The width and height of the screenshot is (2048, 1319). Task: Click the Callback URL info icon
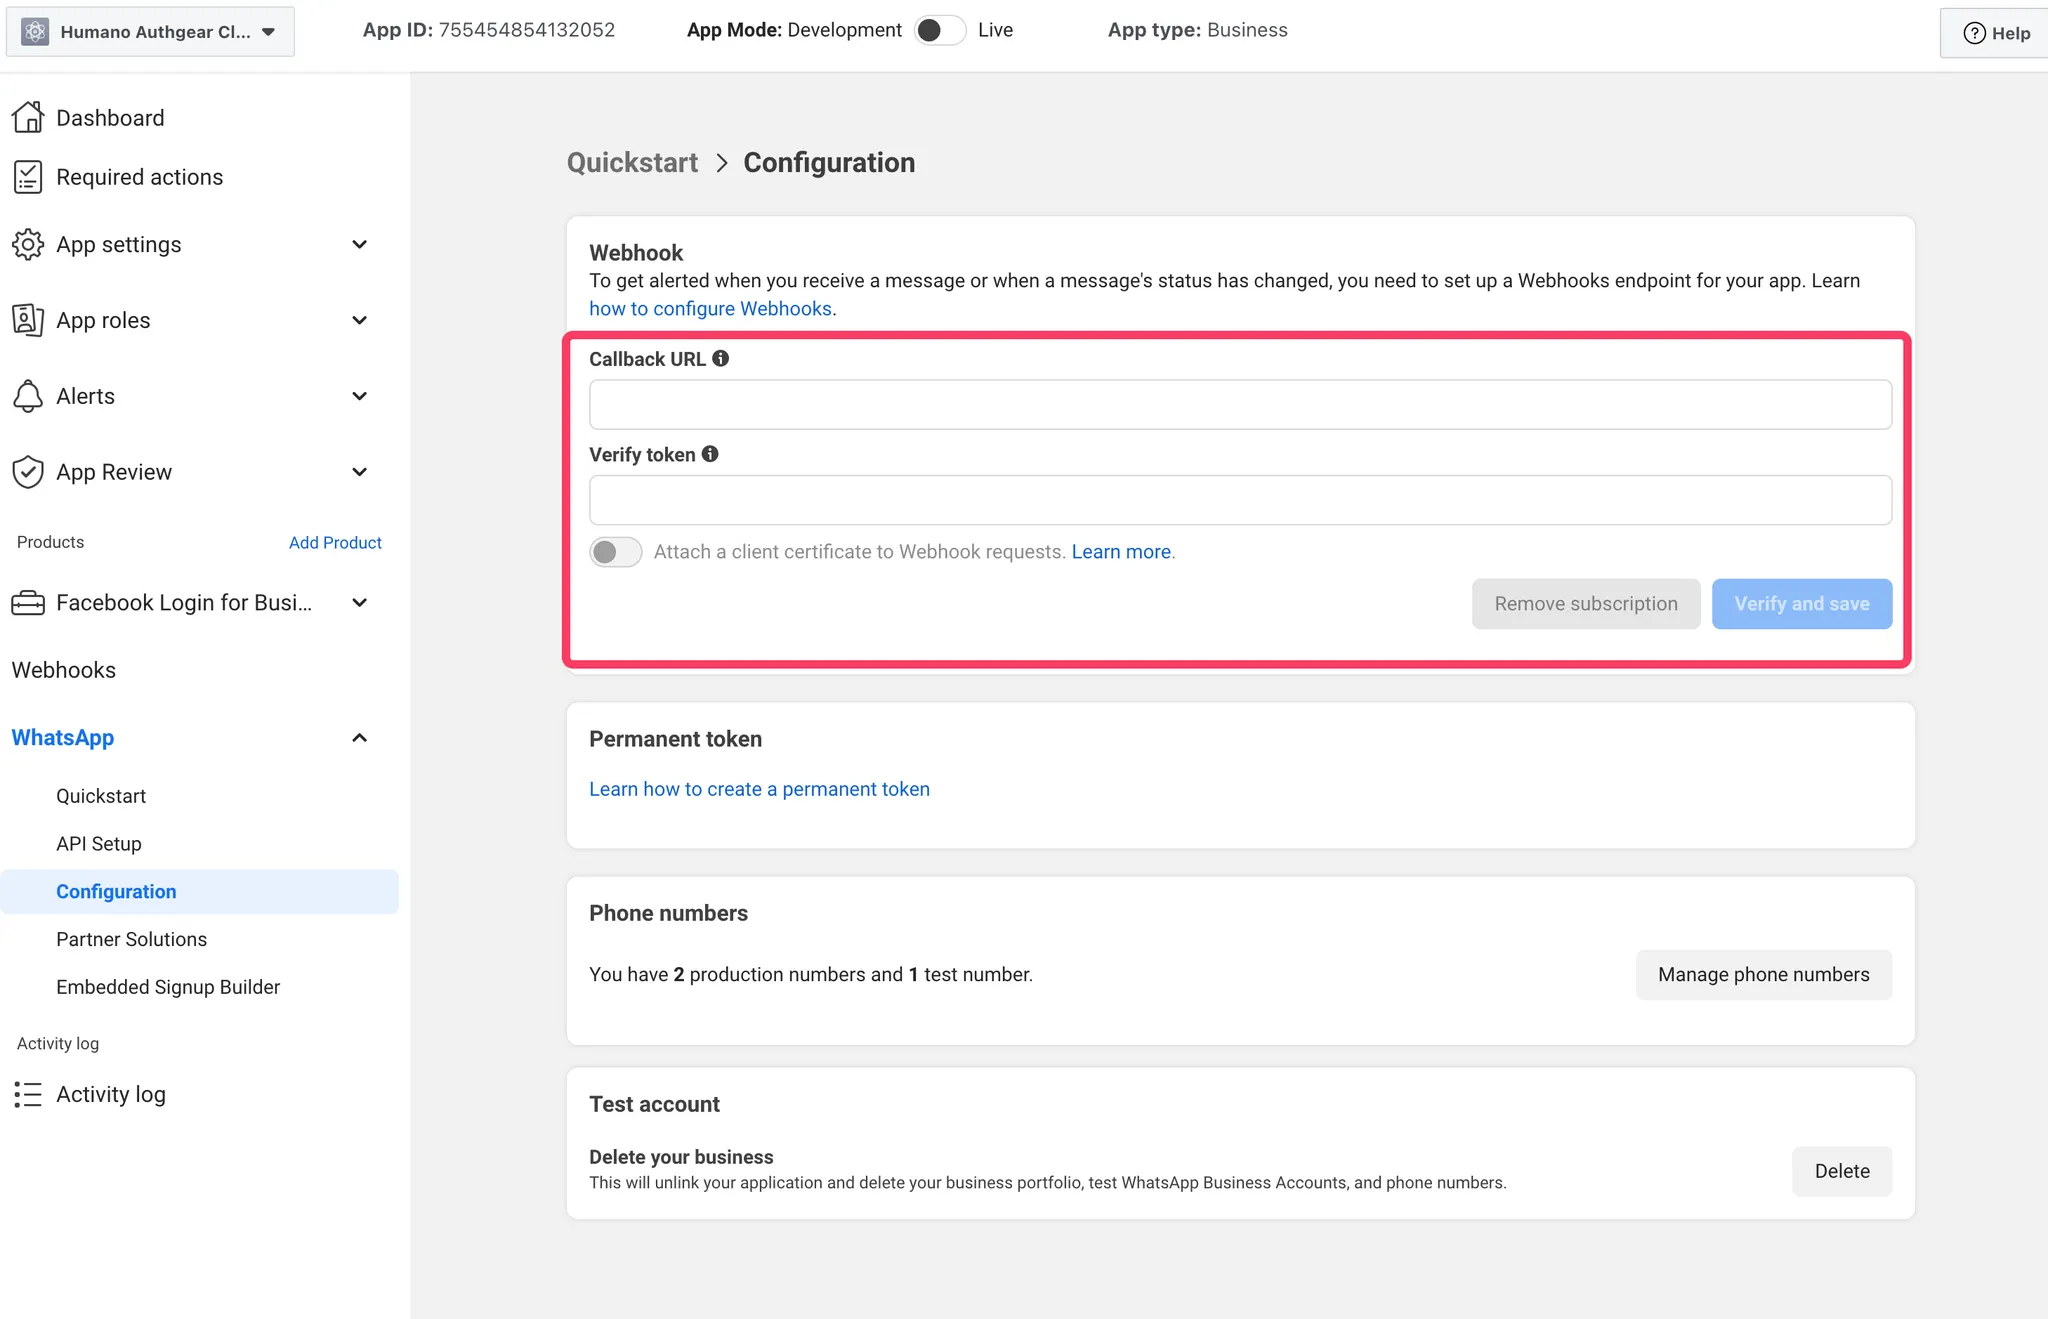[x=720, y=358]
